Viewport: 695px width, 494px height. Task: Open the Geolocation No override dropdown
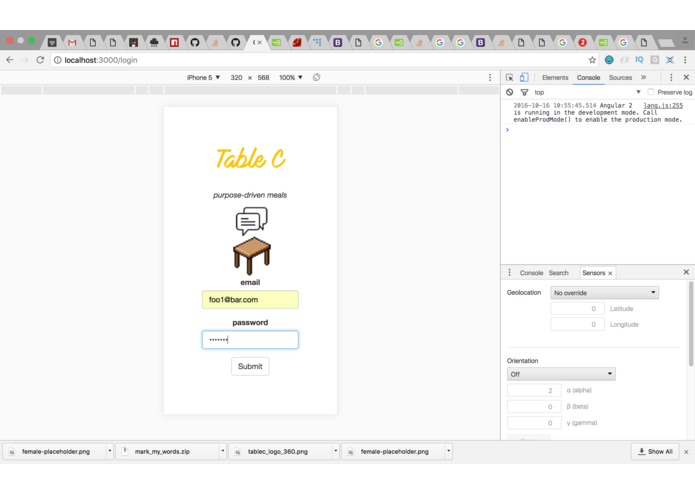click(x=605, y=293)
